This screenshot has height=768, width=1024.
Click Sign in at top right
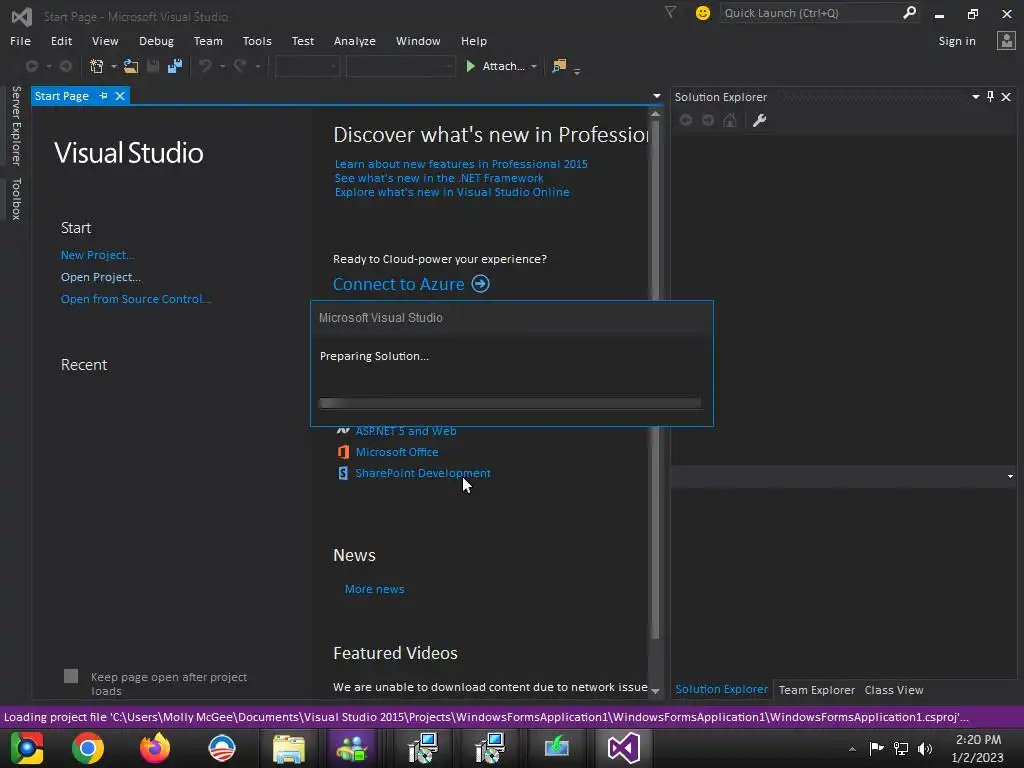[x=957, y=40]
